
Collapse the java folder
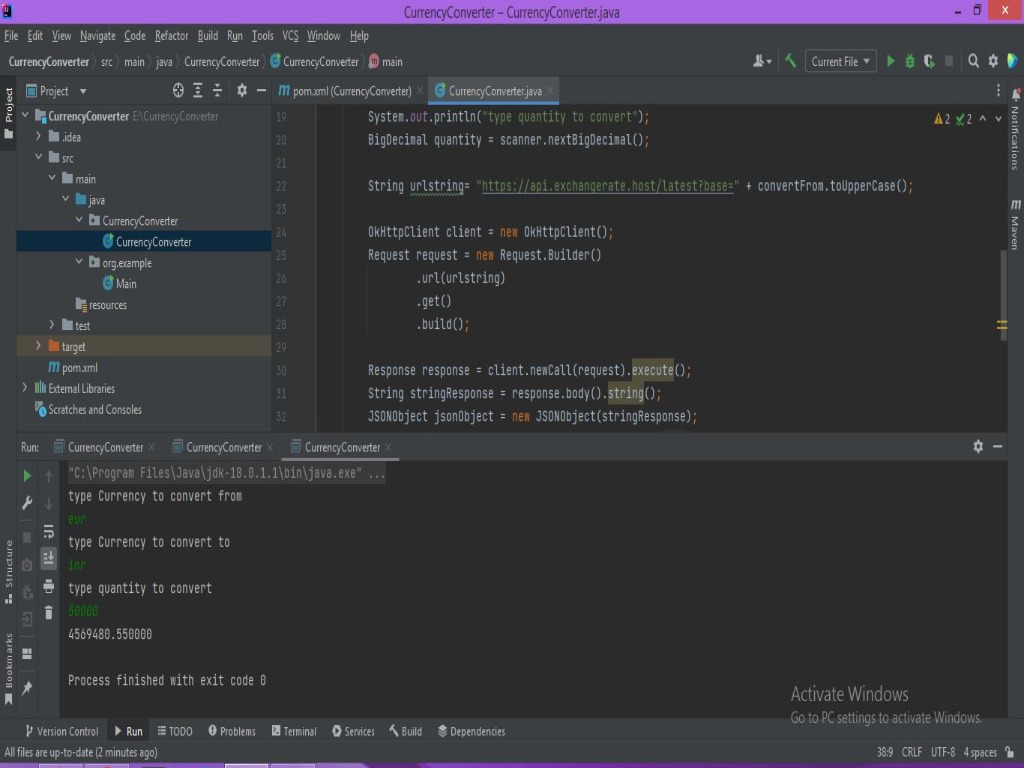tap(66, 199)
